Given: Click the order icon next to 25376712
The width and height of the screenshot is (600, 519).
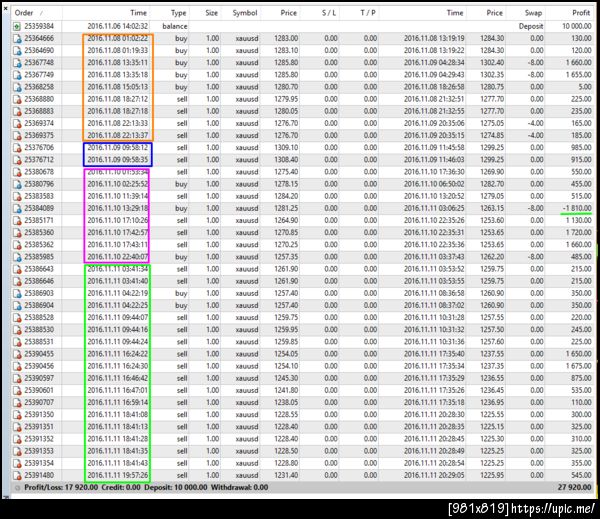Looking at the screenshot, I should [x=17, y=160].
